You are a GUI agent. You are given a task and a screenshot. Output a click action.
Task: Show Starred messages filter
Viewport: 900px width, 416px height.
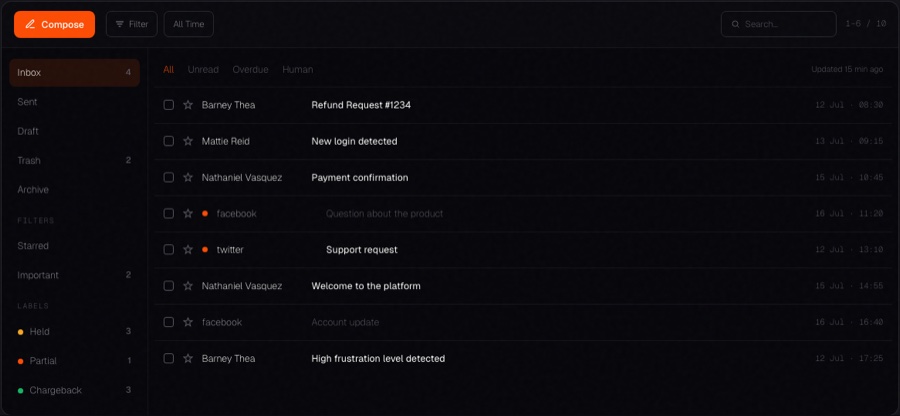pos(75,246)
